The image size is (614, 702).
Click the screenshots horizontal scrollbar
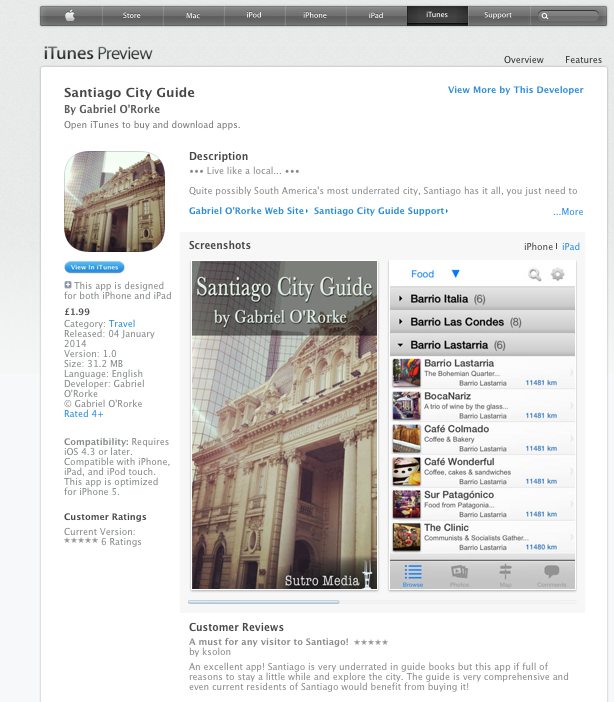pyautogui.click(x=264, y=602)
